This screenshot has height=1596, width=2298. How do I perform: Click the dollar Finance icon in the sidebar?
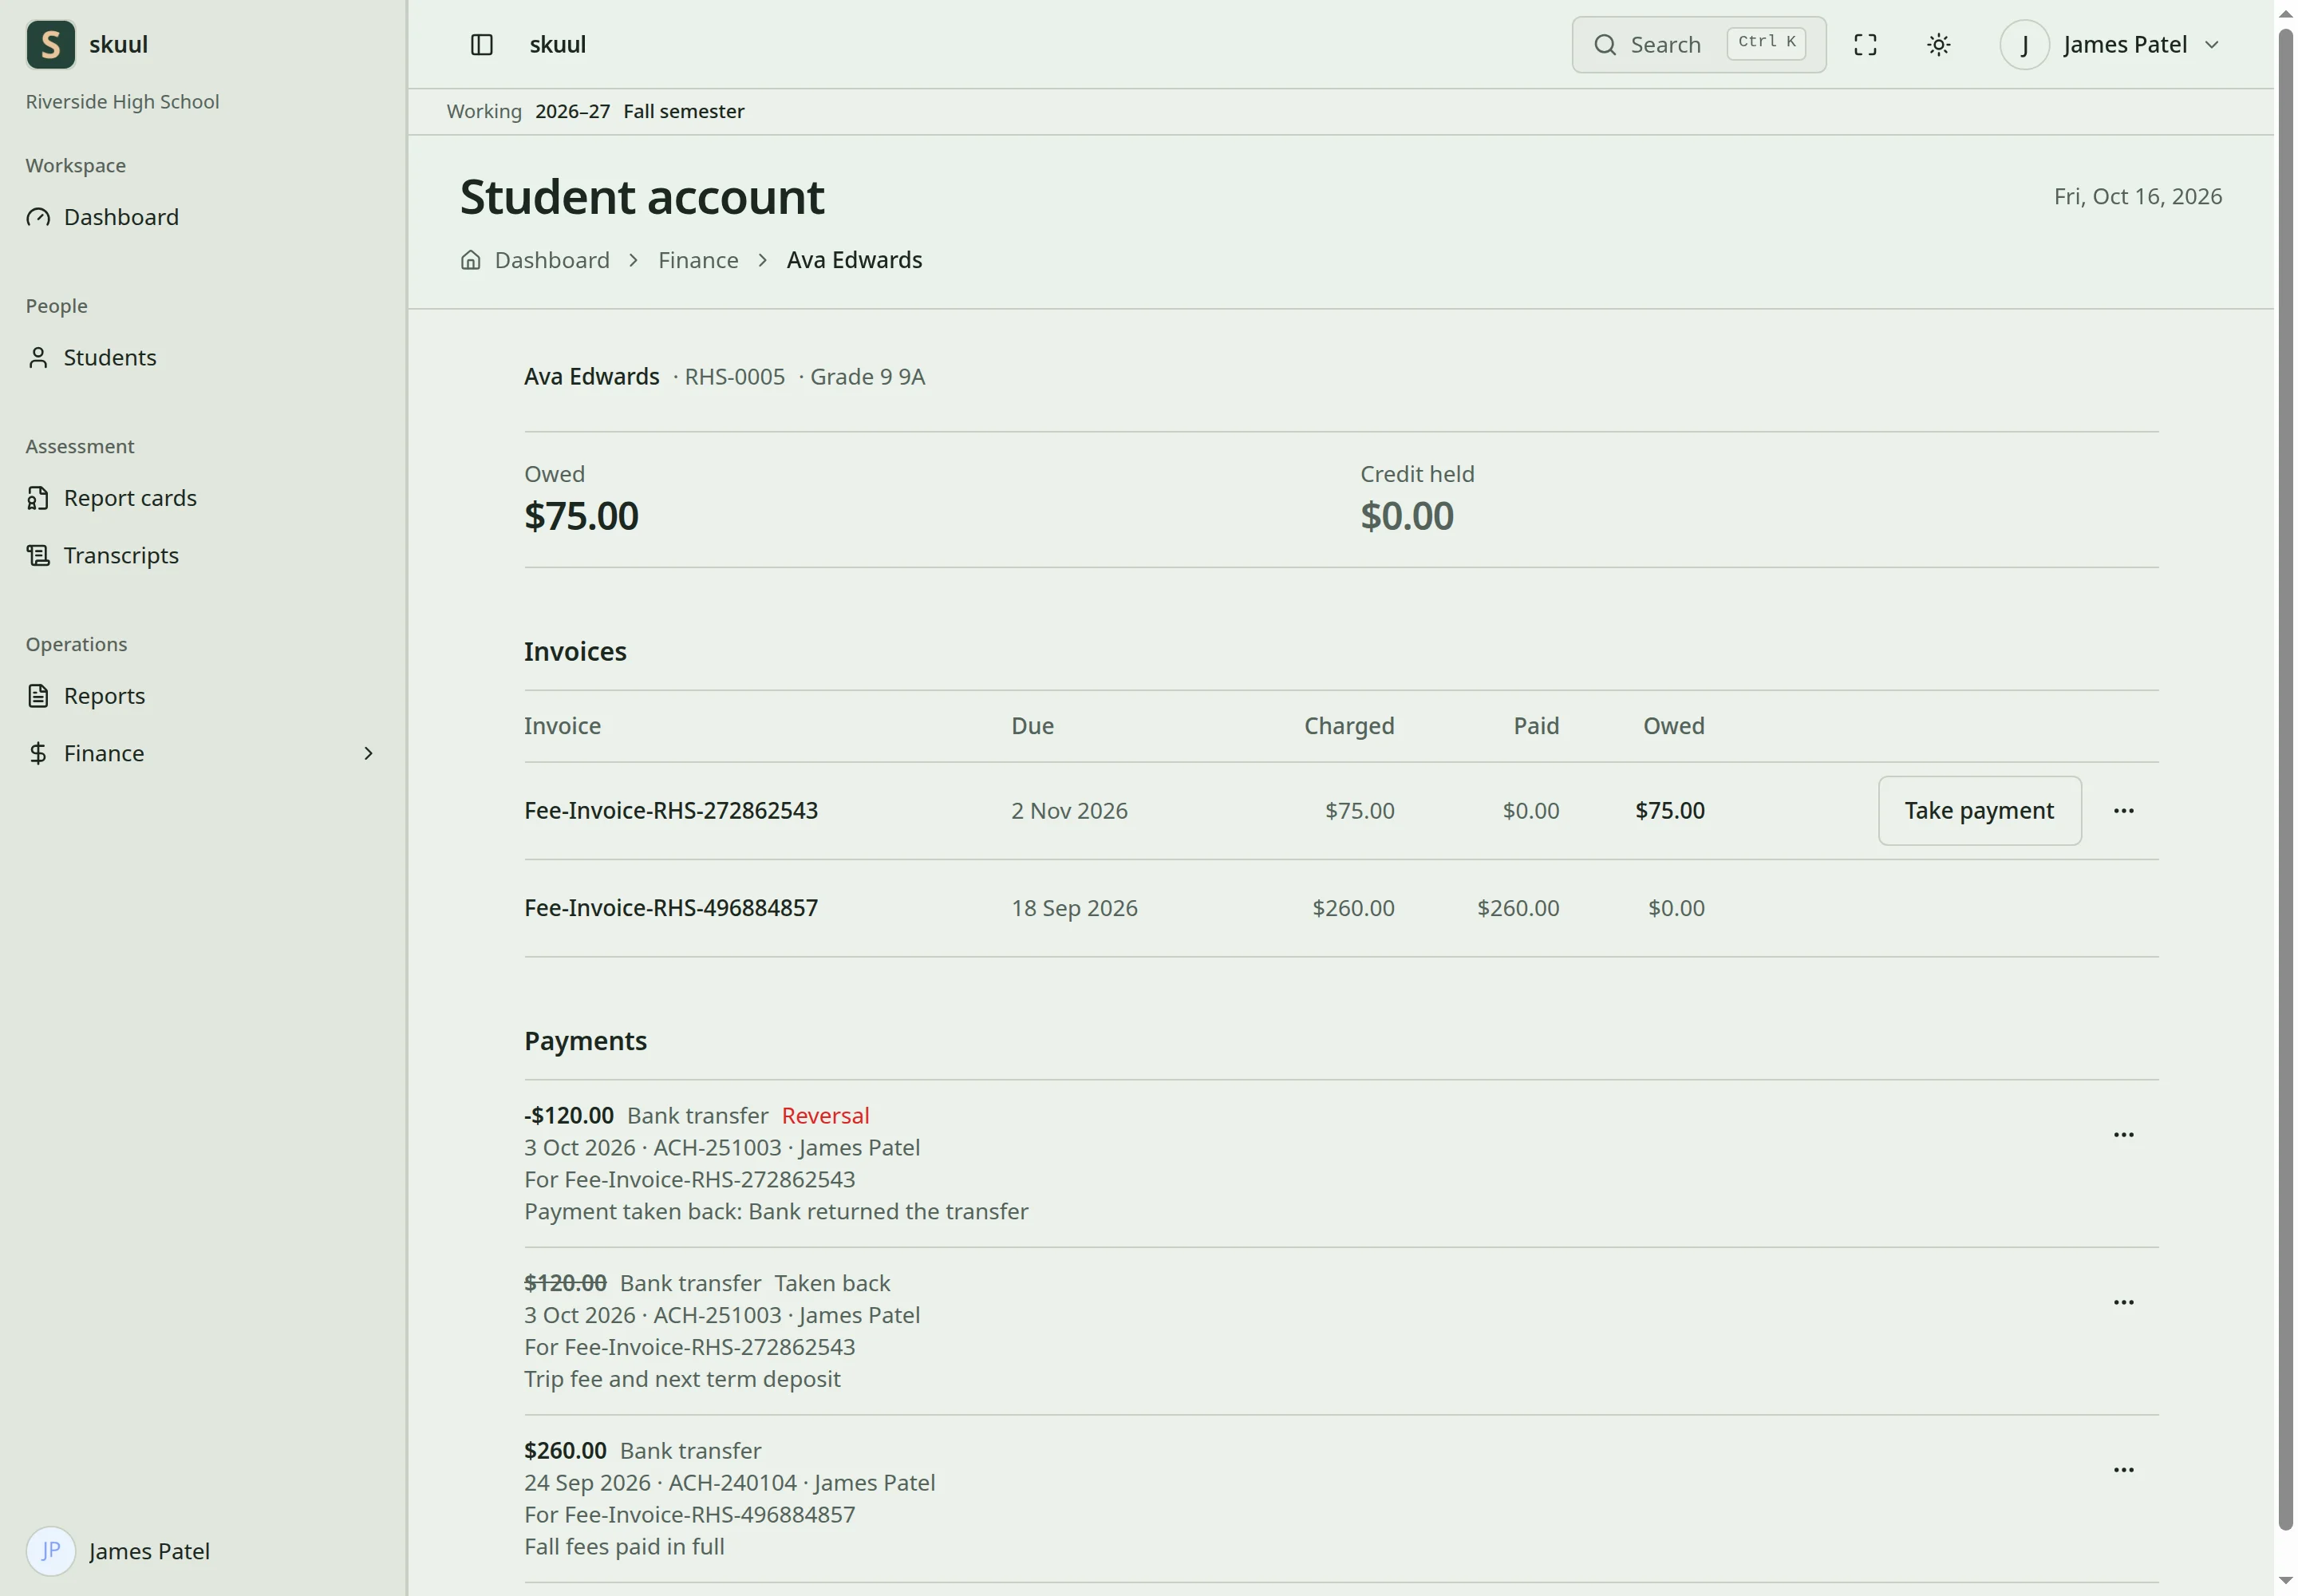[38, 753]
